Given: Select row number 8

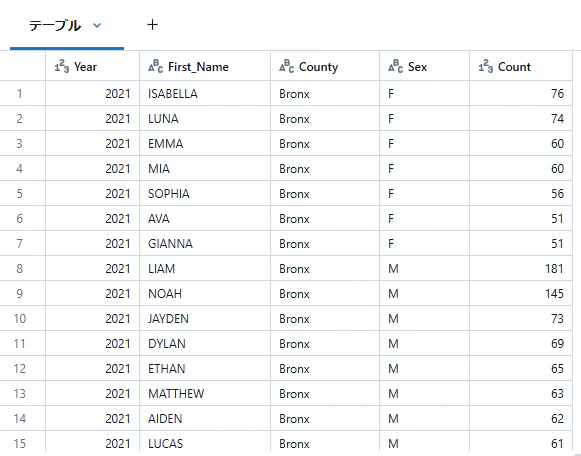Looking at the screenshot, I should click(20, 269).
